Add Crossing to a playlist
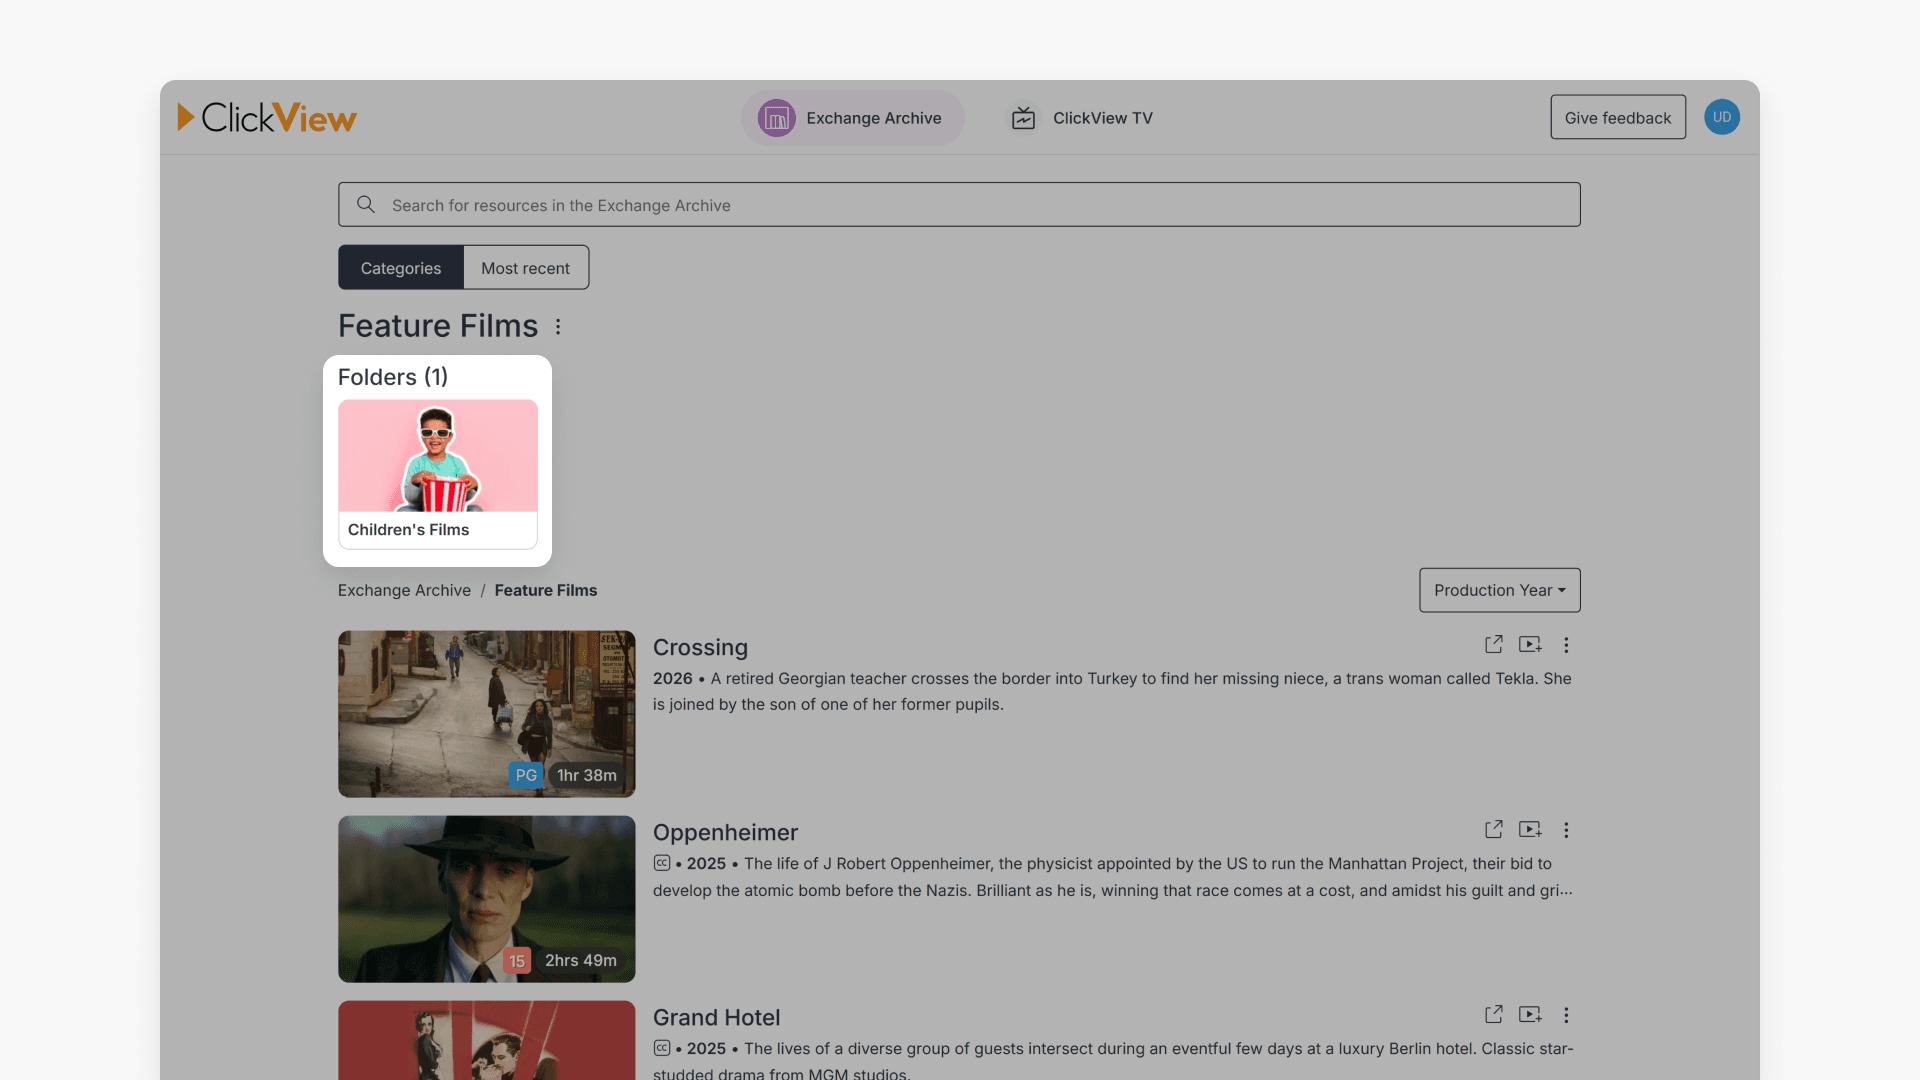 (1530, 644)
